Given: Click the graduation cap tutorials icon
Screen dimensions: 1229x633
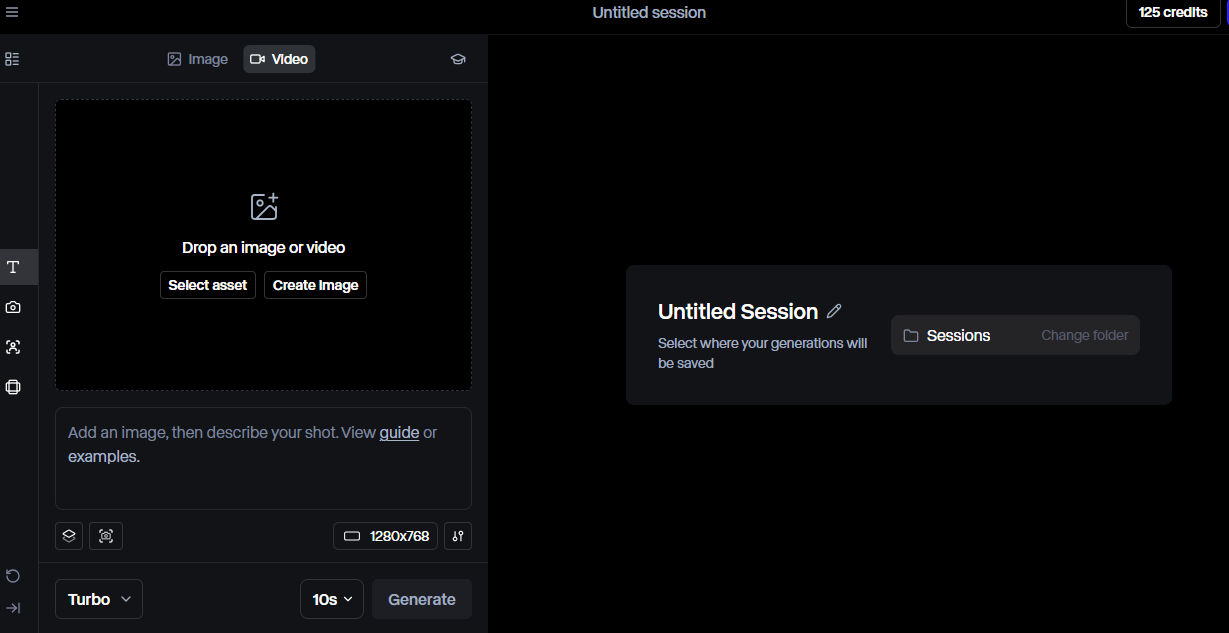Looking at the screenshot, I should pyautogui.click(x=458, y=59).
